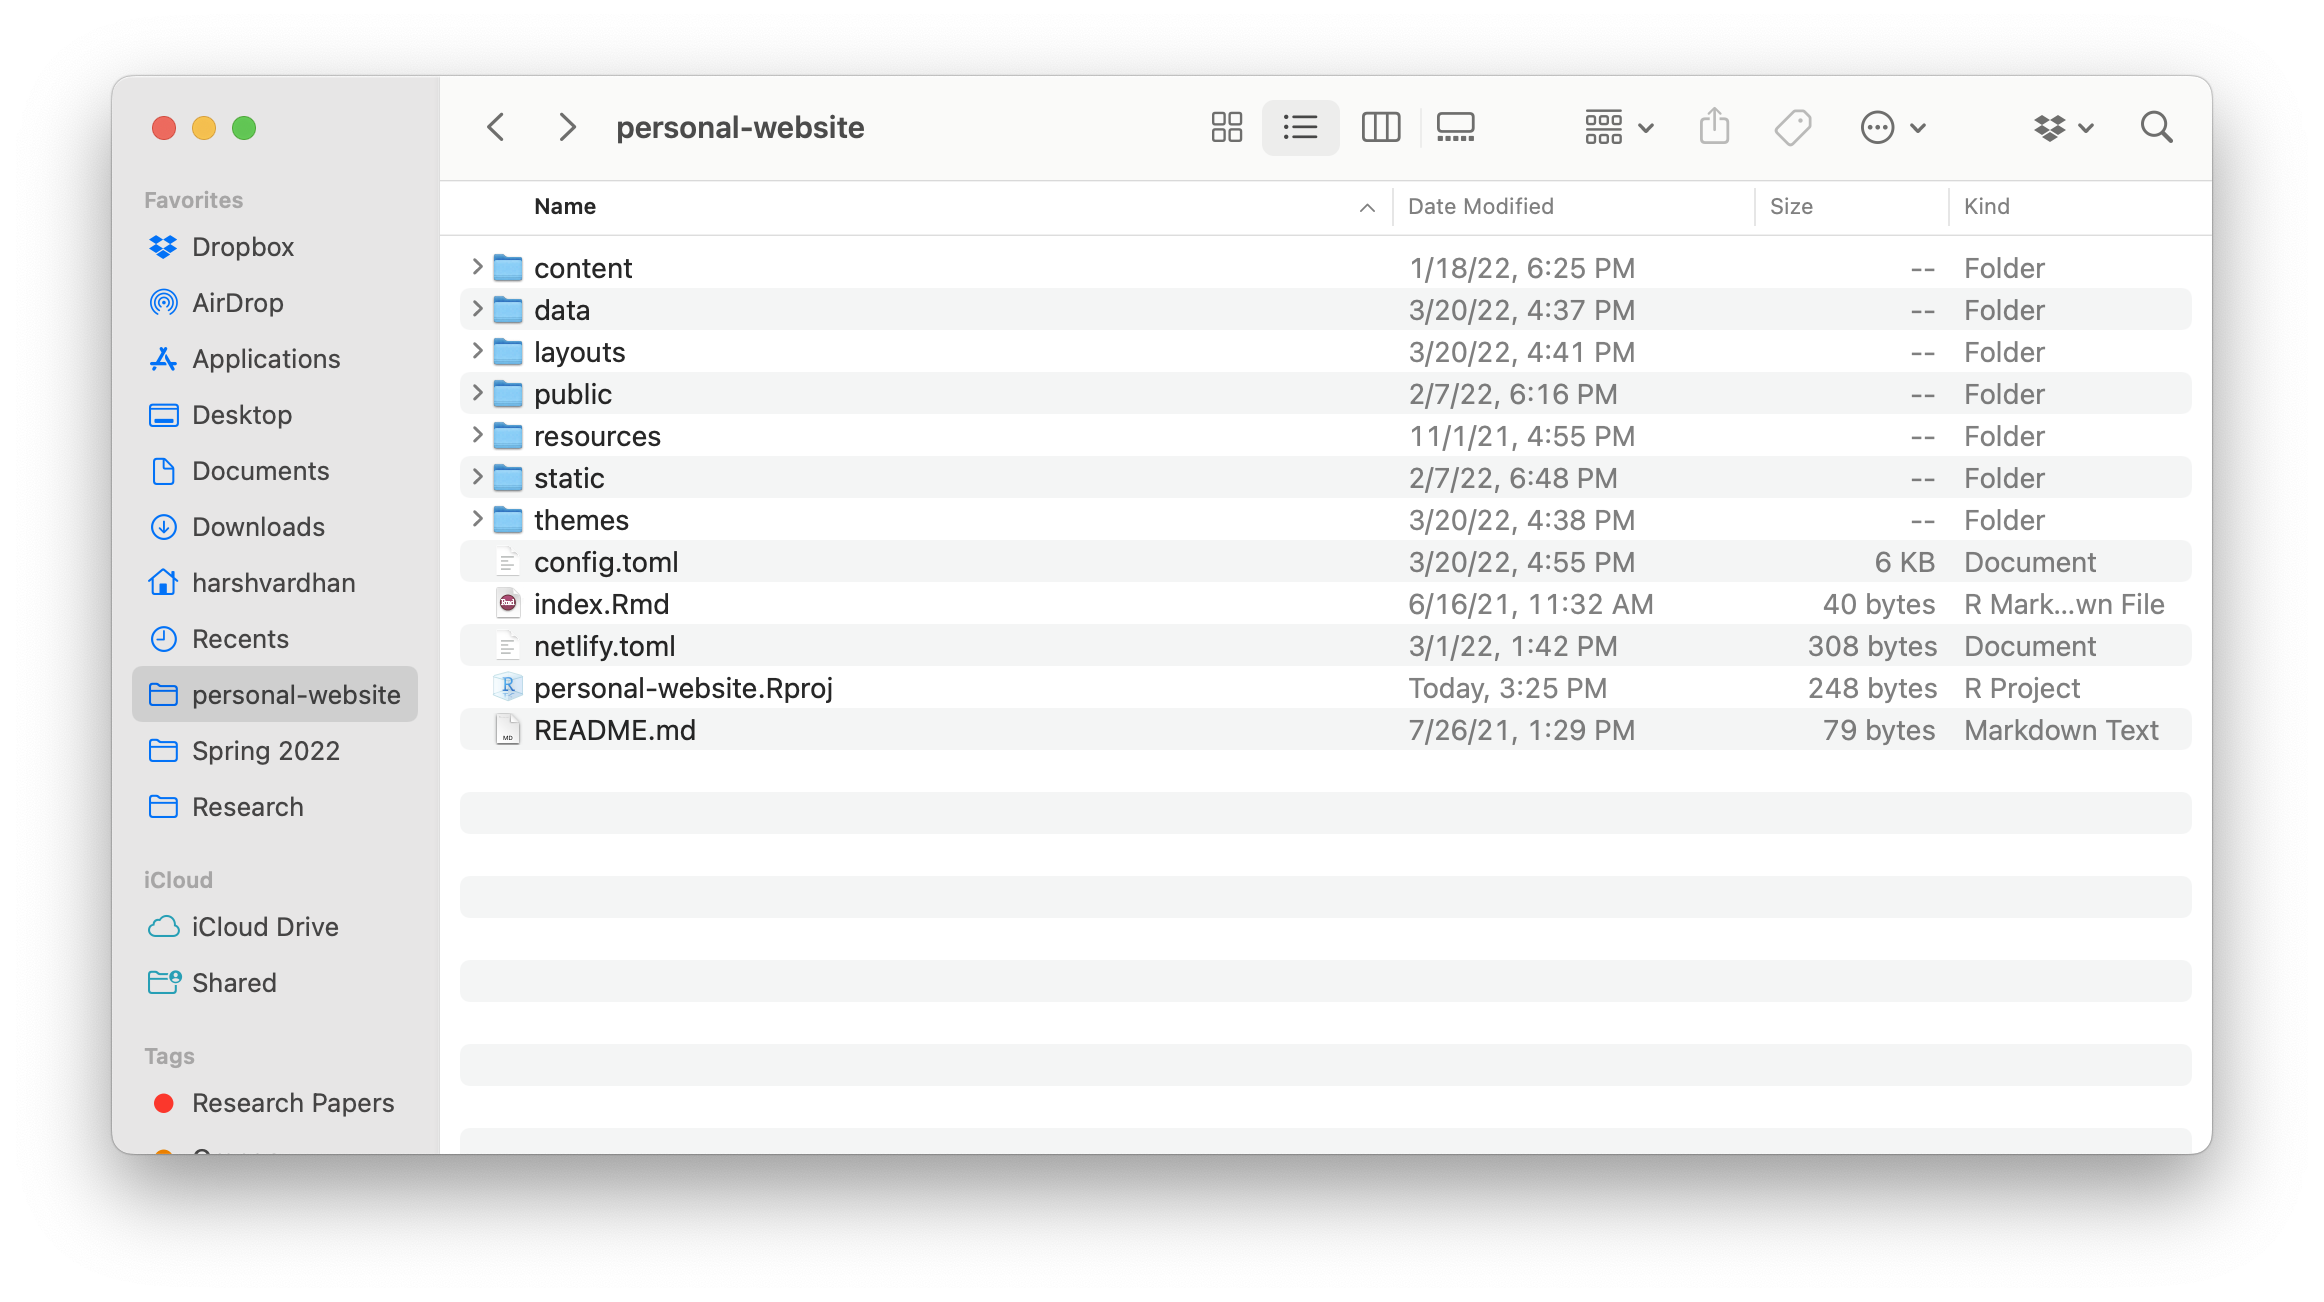Switch to gallery view
2324x1302 pixels.
click(1455, 127)
